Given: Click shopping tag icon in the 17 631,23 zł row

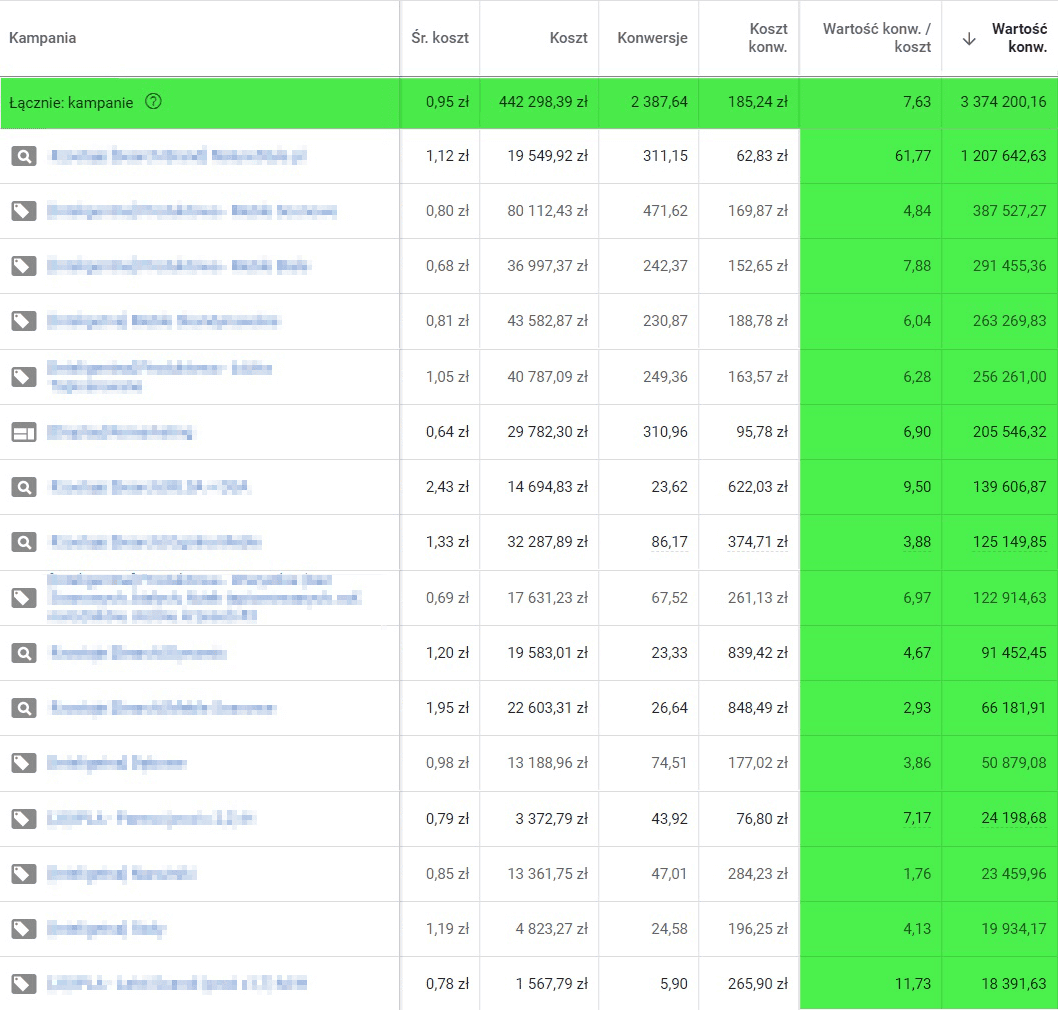Looking at the screenshot, I should [x=24, y=598].
